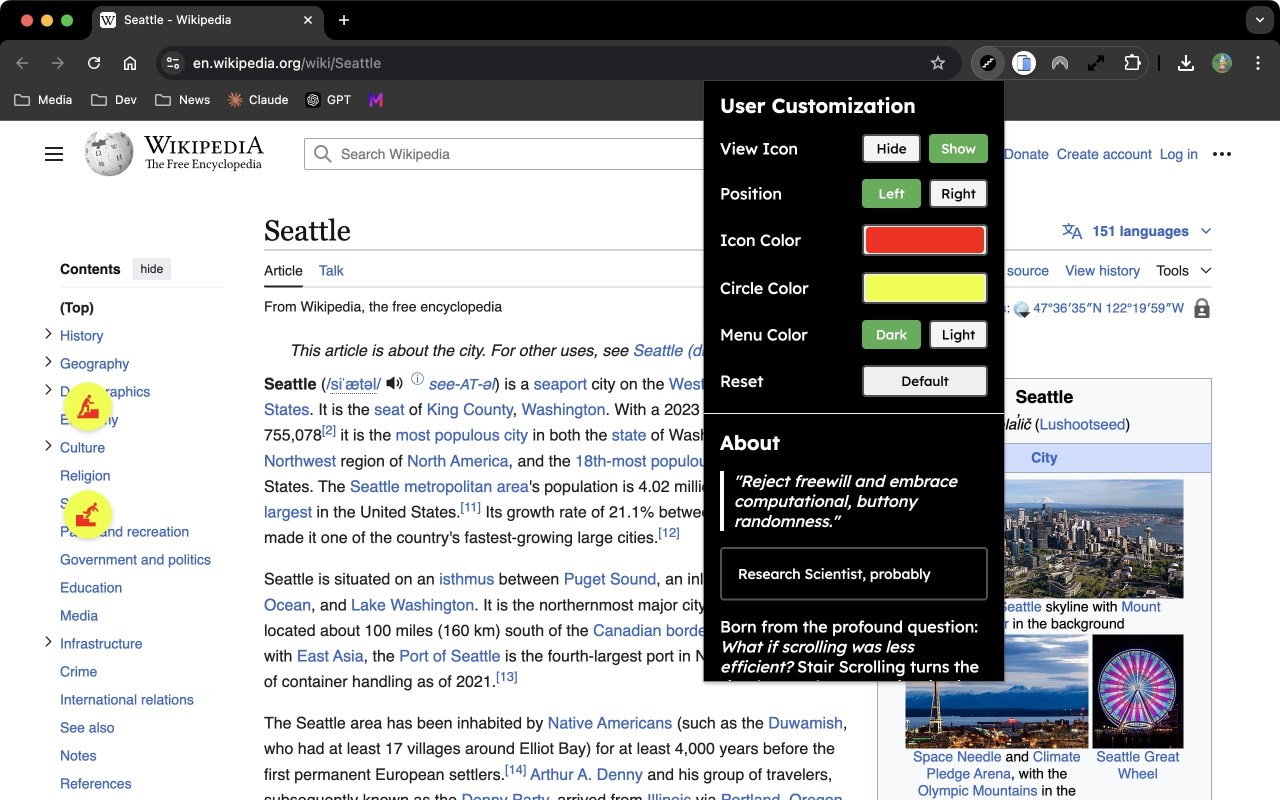Switch to the Article tab
The width and height of the screenshot is (1280, 800).
point(283,270)
